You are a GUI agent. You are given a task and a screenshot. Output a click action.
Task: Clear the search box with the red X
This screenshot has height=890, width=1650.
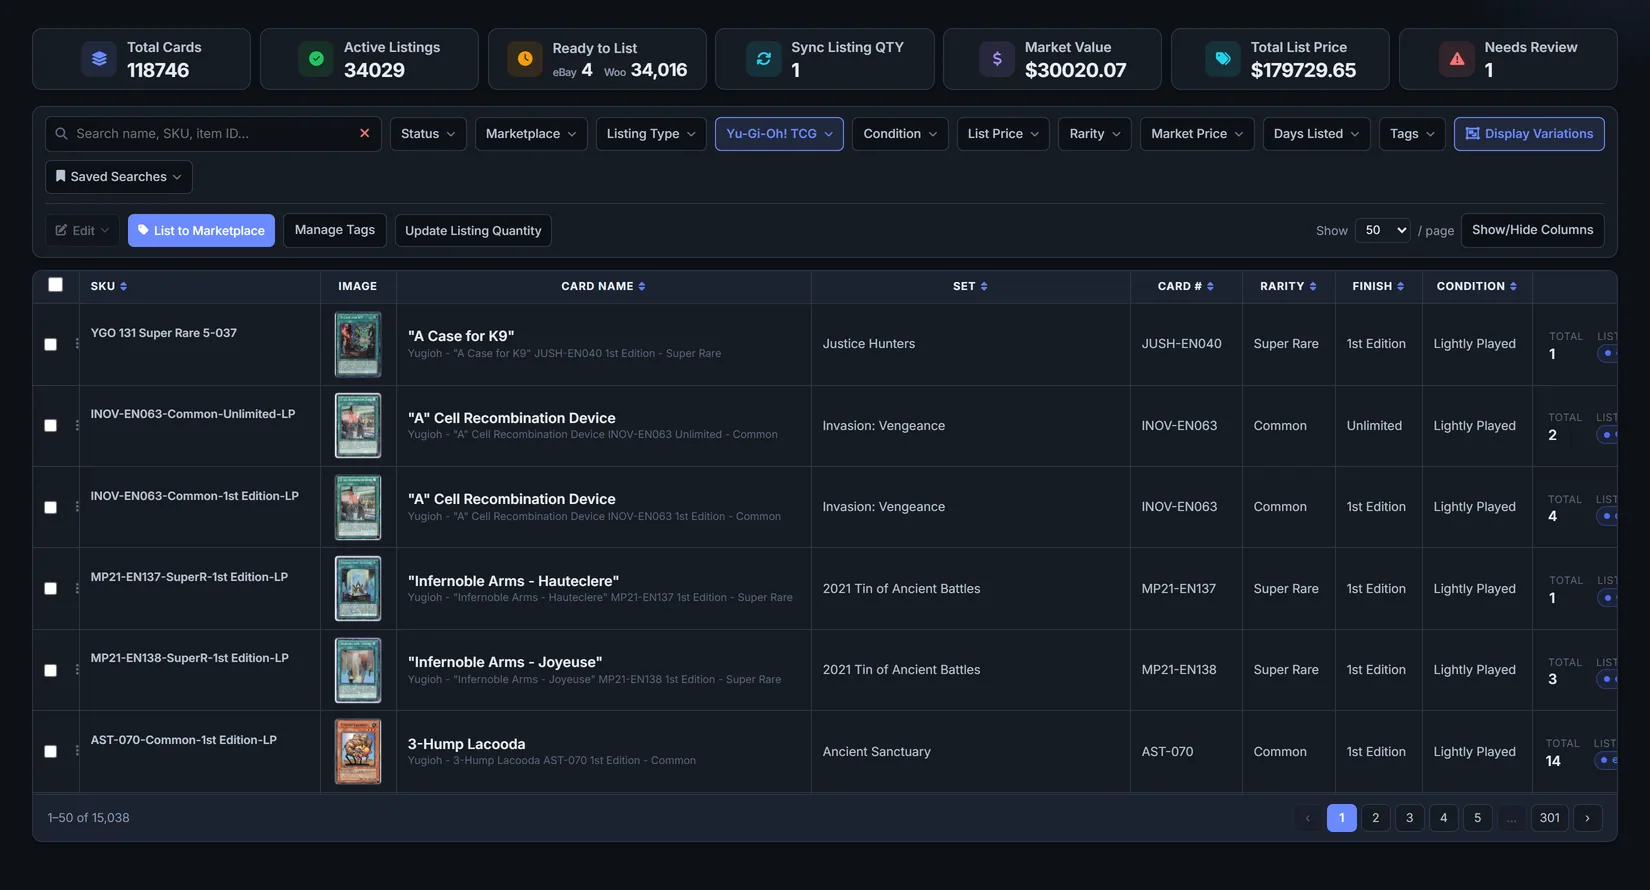(365, 133)
